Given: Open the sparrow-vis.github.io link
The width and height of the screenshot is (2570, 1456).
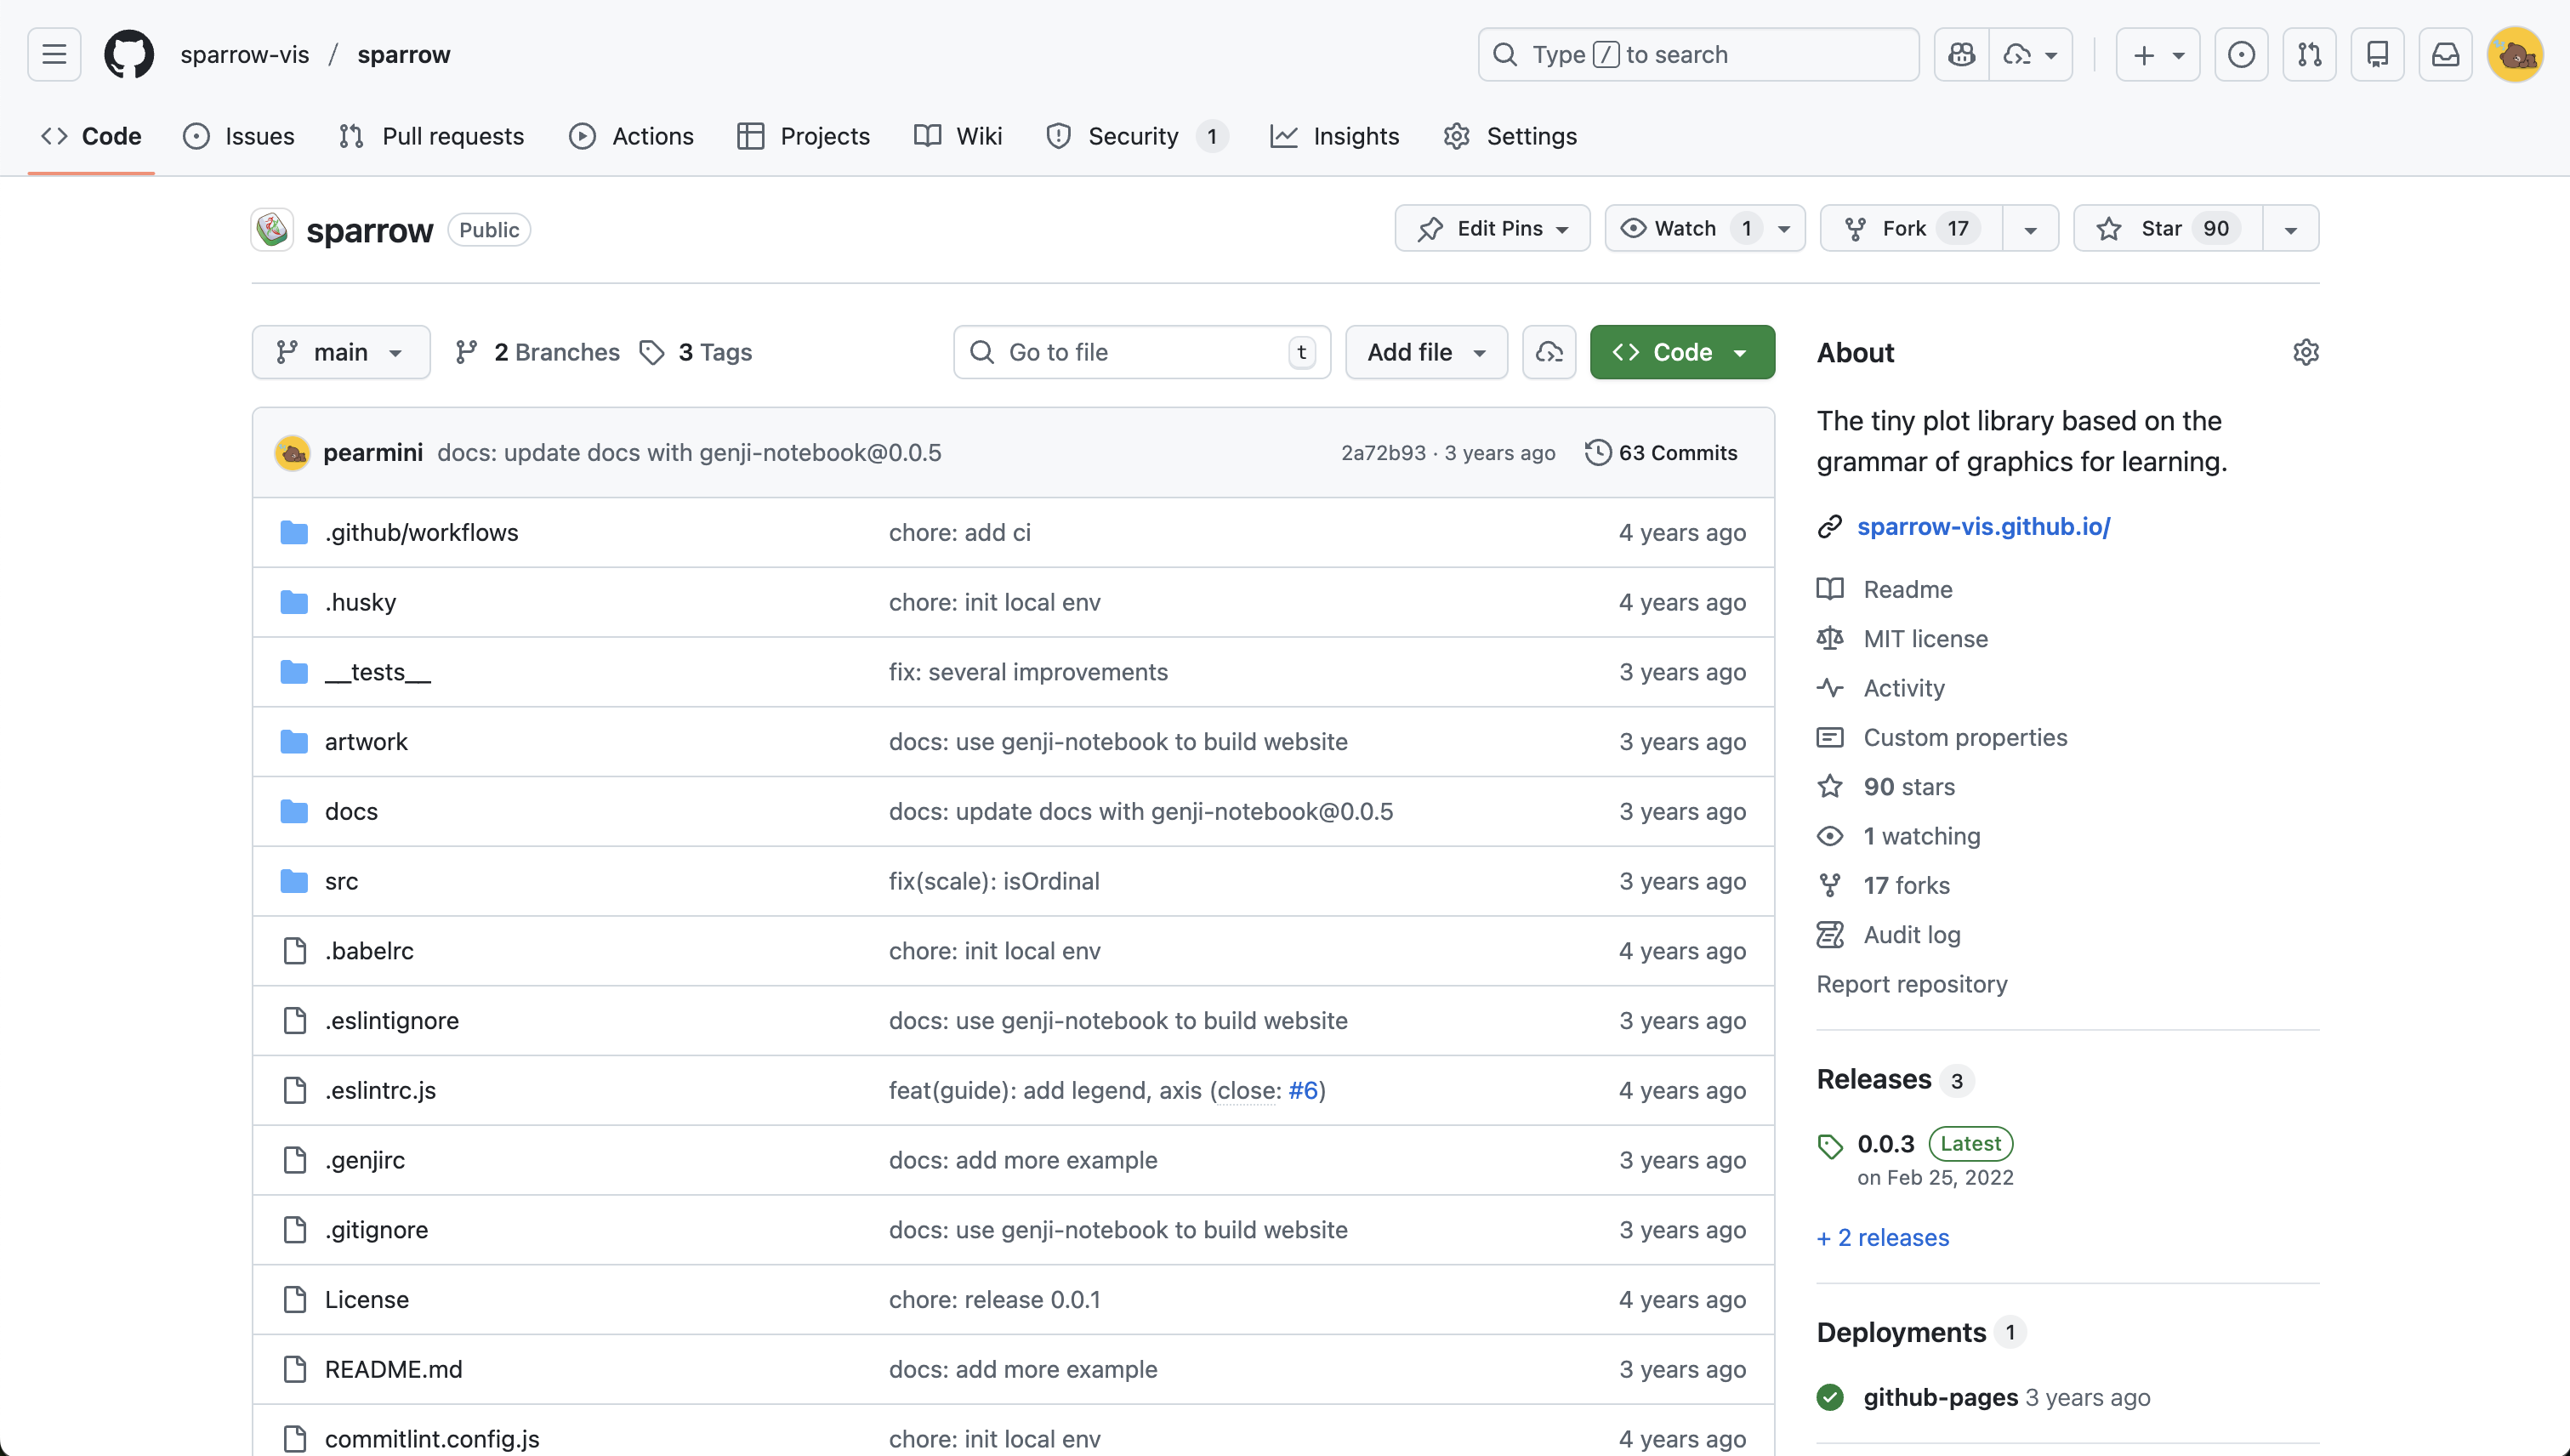Looking at the screenshot, I should pos(1983,527).
